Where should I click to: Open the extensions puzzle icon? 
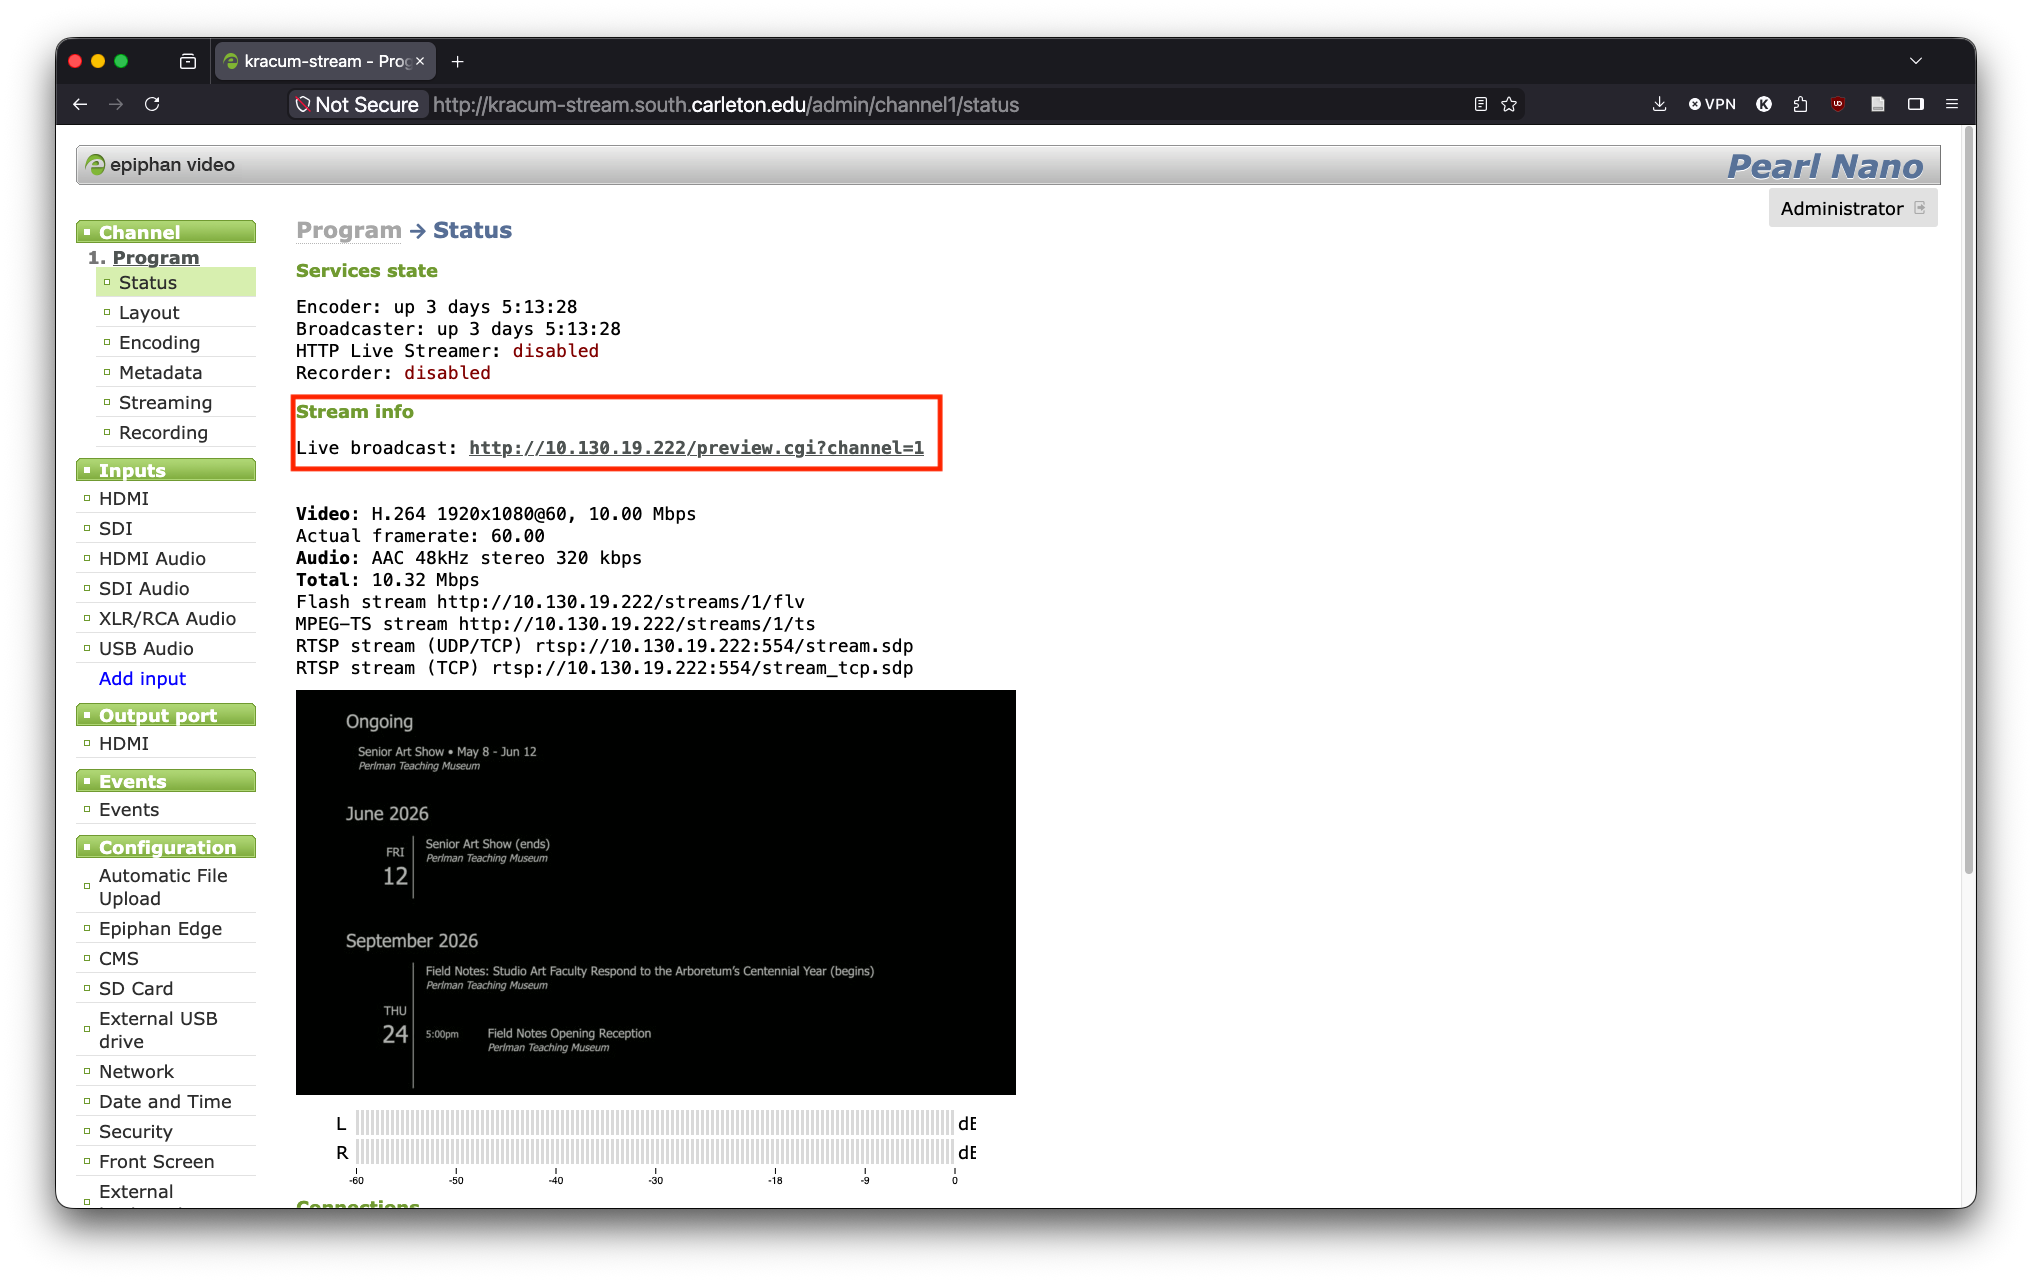click(1800, 104)
